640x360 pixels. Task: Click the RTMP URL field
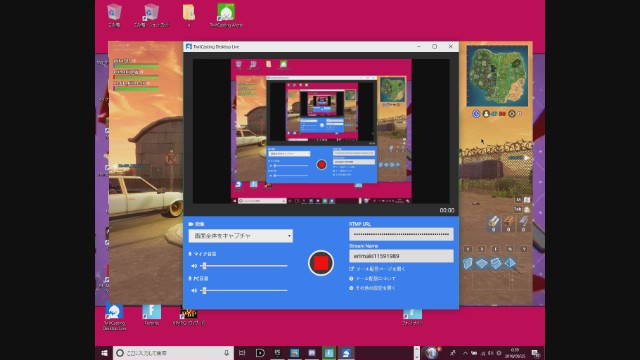[401, 234]
